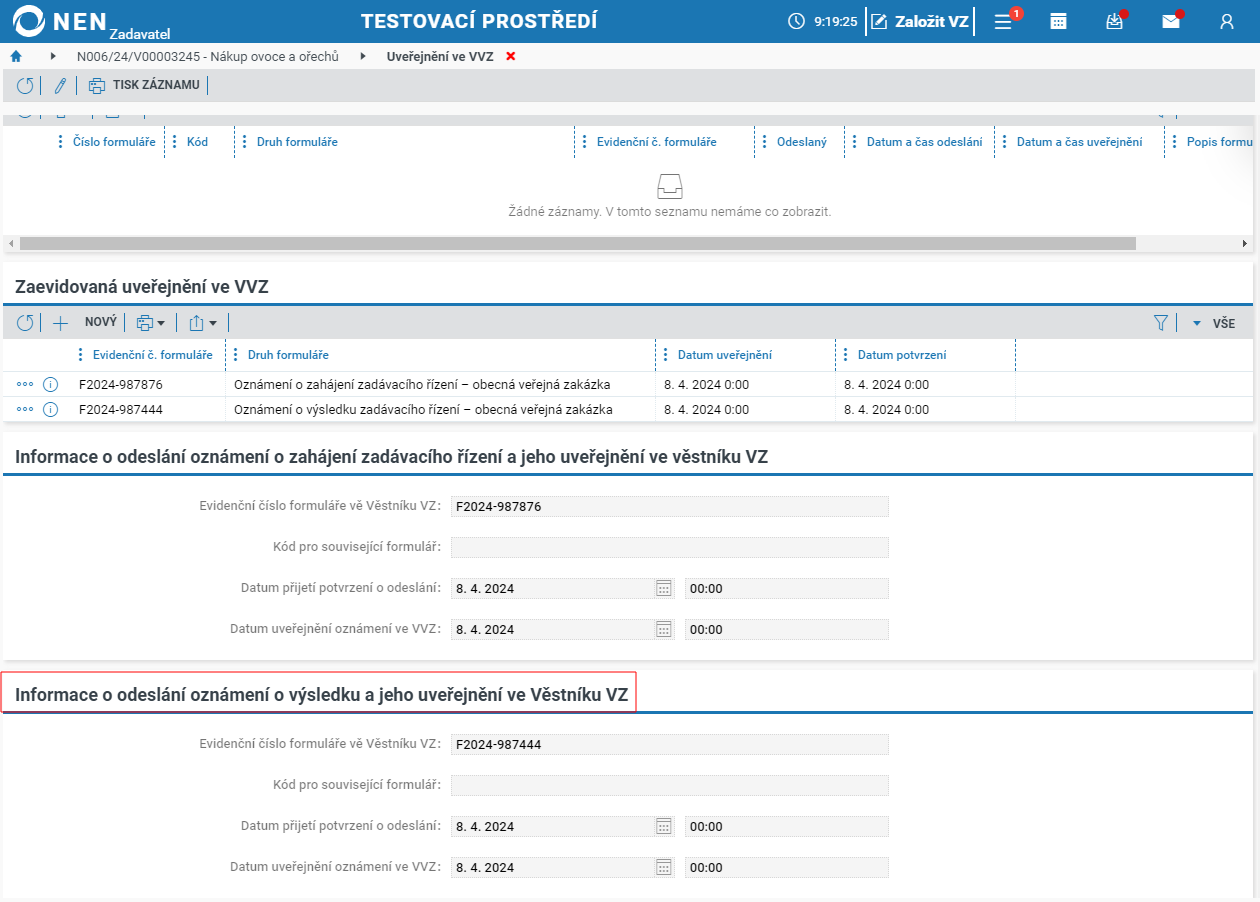The height and width of the screenshot is (902, 1260).
Task: Open the hamburger menu with notification badge
Action: 1004,21
